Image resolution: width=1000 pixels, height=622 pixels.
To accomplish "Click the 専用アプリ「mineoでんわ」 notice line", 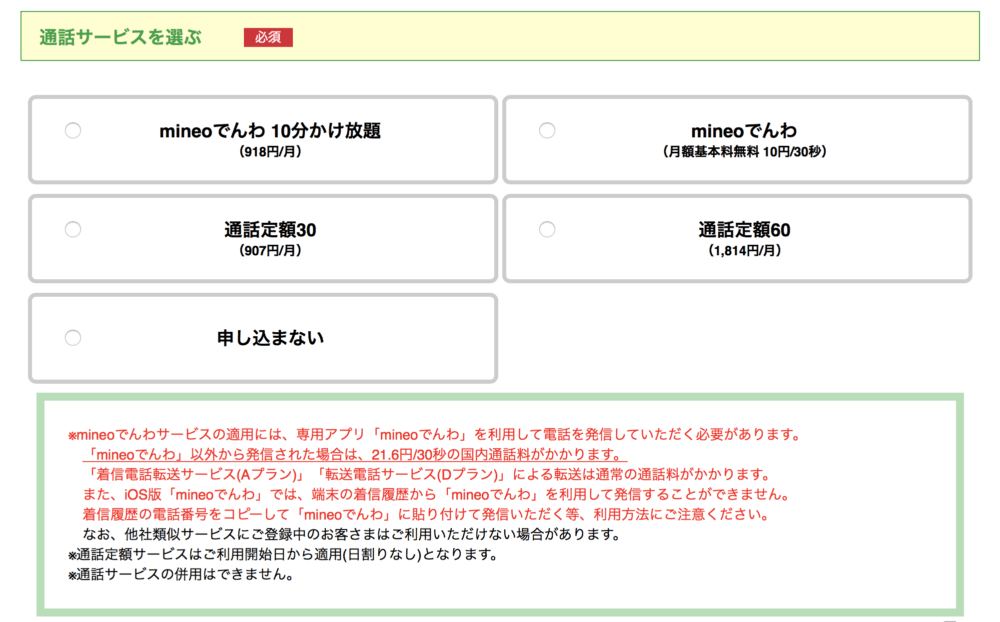I will (434, 435).
